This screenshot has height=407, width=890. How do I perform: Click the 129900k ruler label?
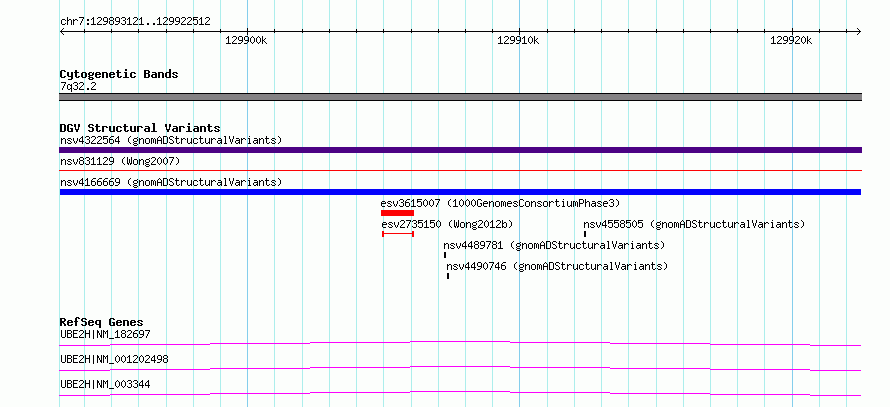[246, 40]
